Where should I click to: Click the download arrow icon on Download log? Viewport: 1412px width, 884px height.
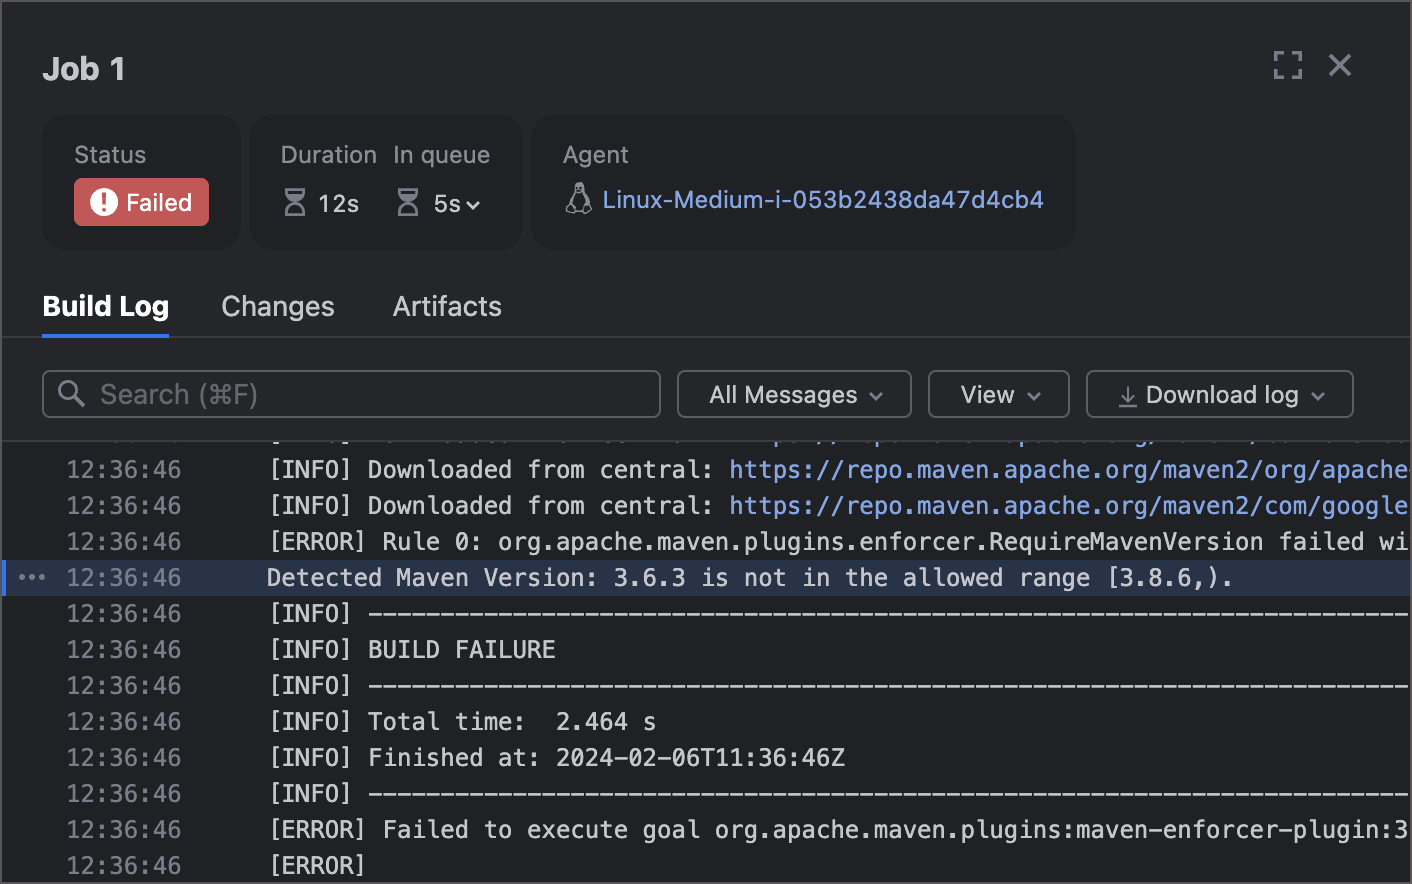(1127, 394)
